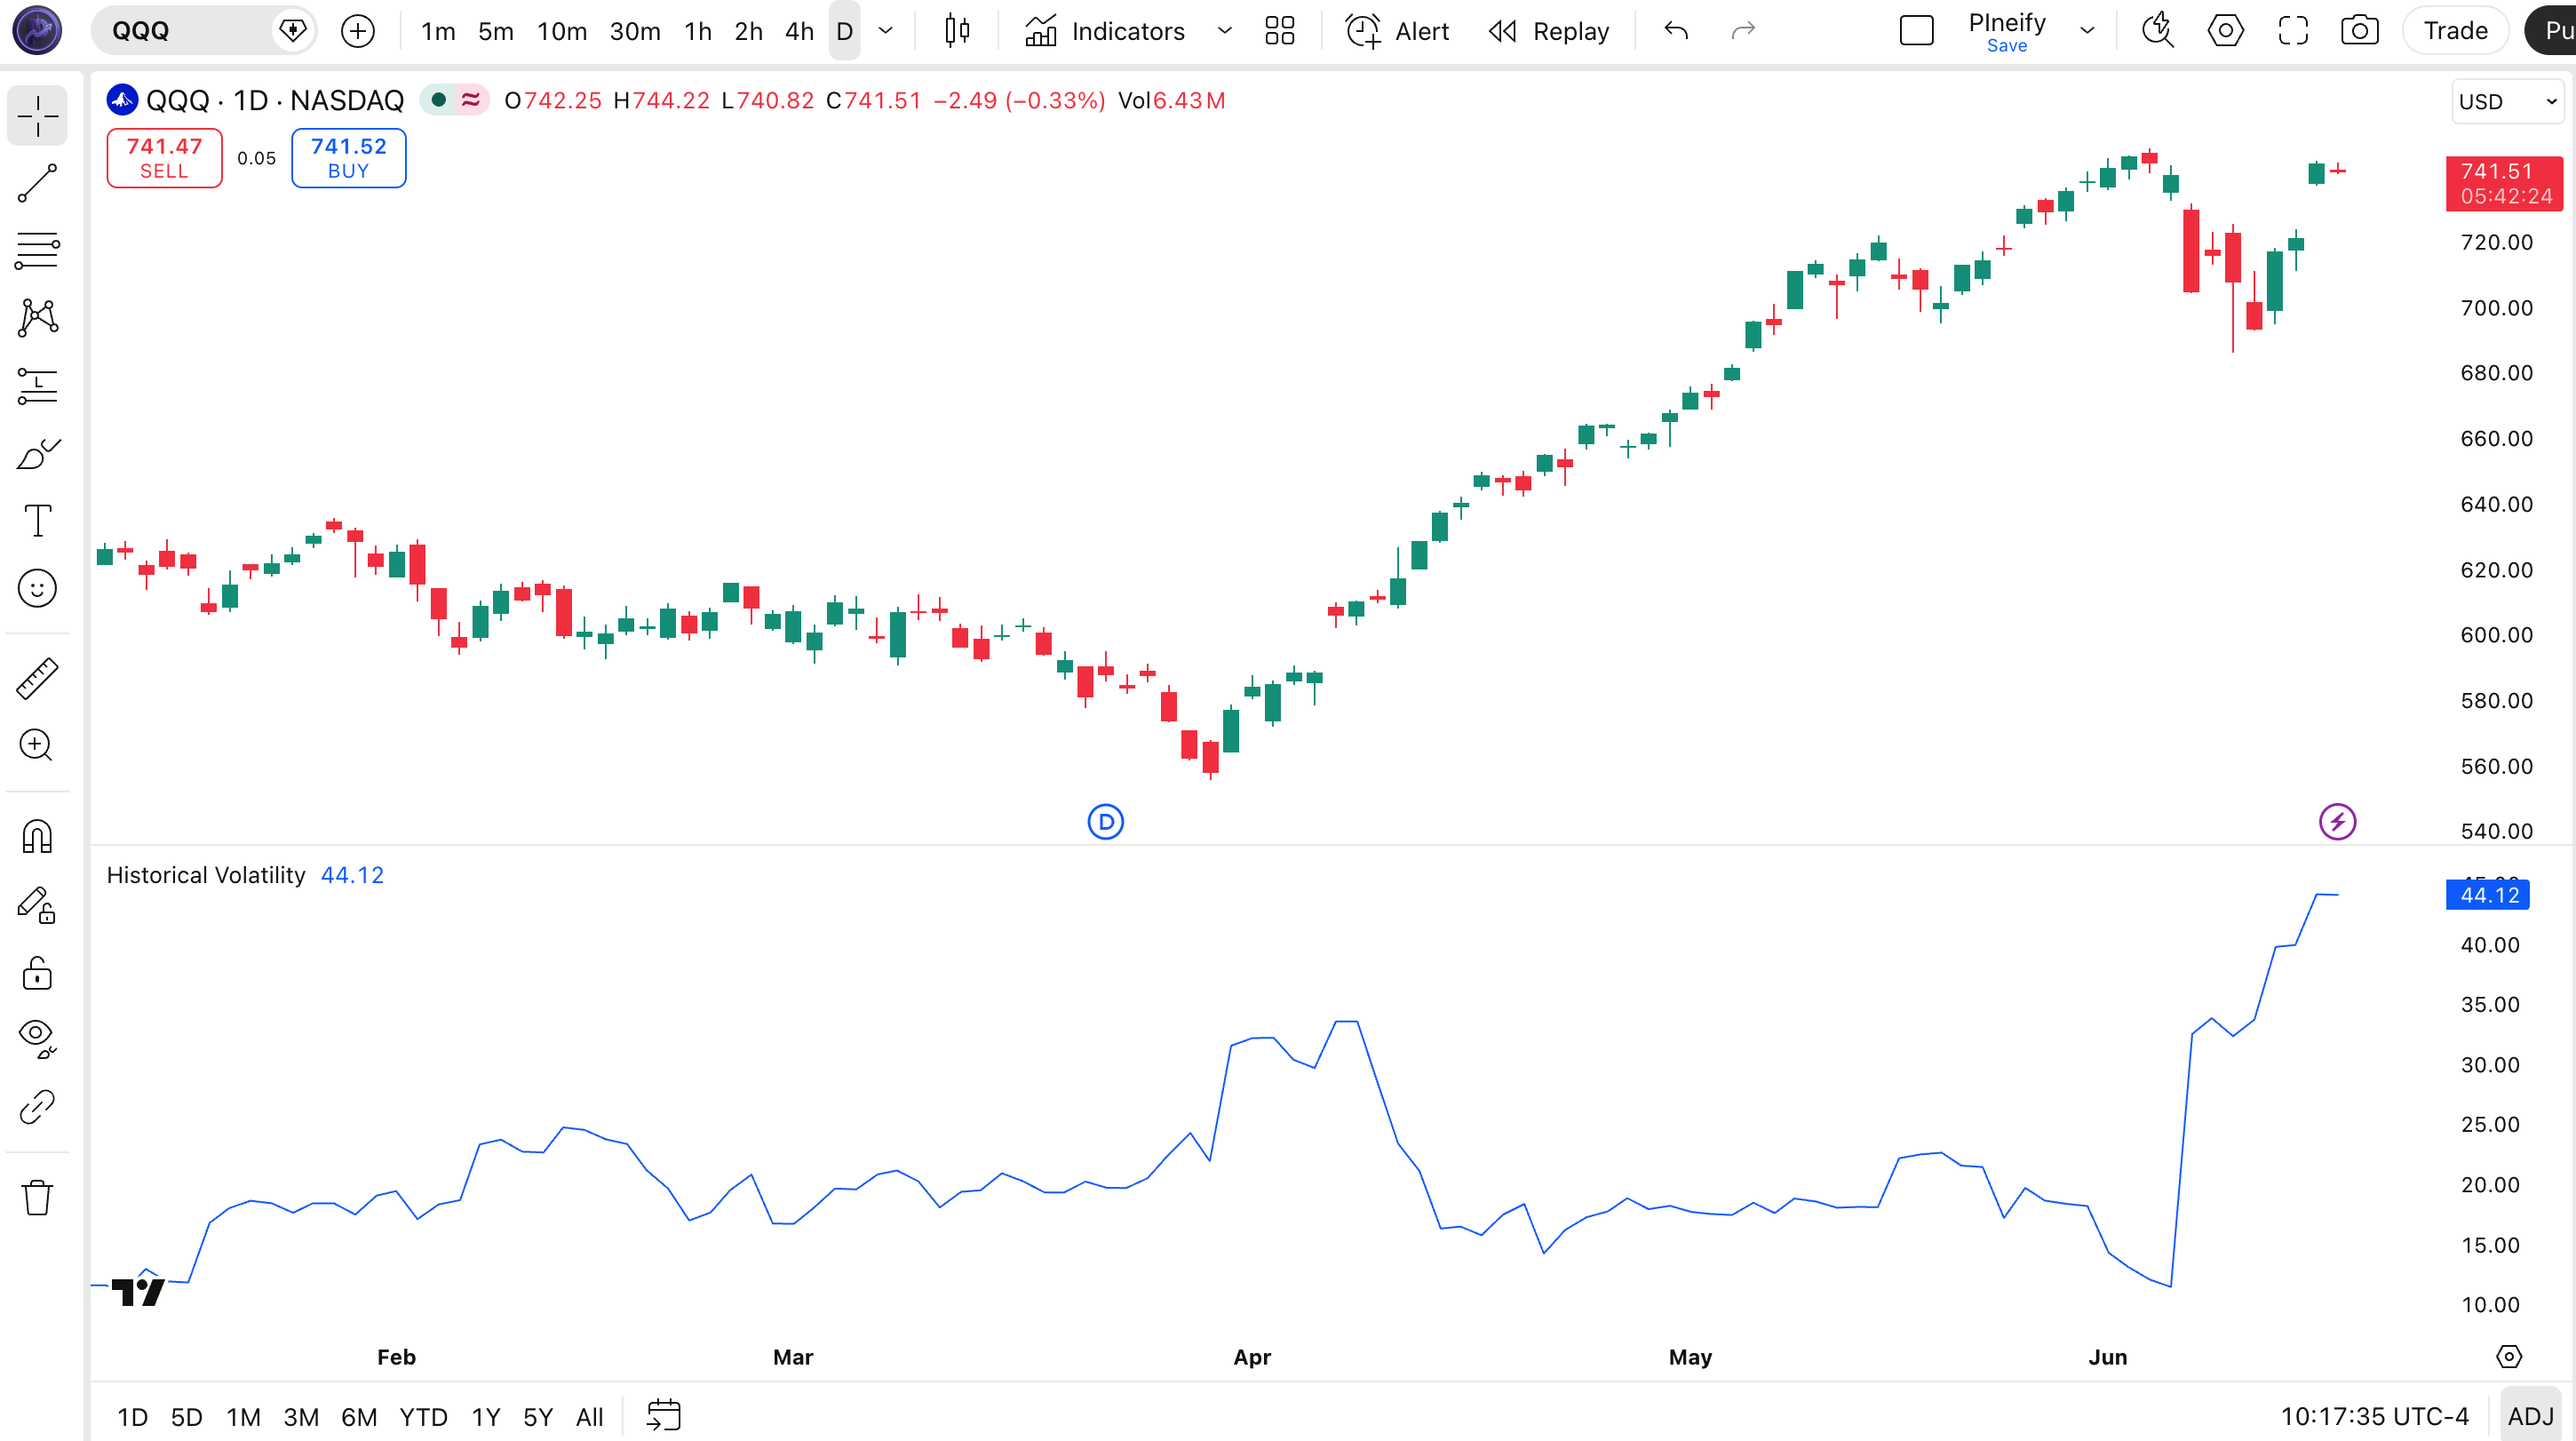The height and width of the screenshot is (1441, 2576).
Task: Click the user profile avatar
Action: (x=37, y=30)
